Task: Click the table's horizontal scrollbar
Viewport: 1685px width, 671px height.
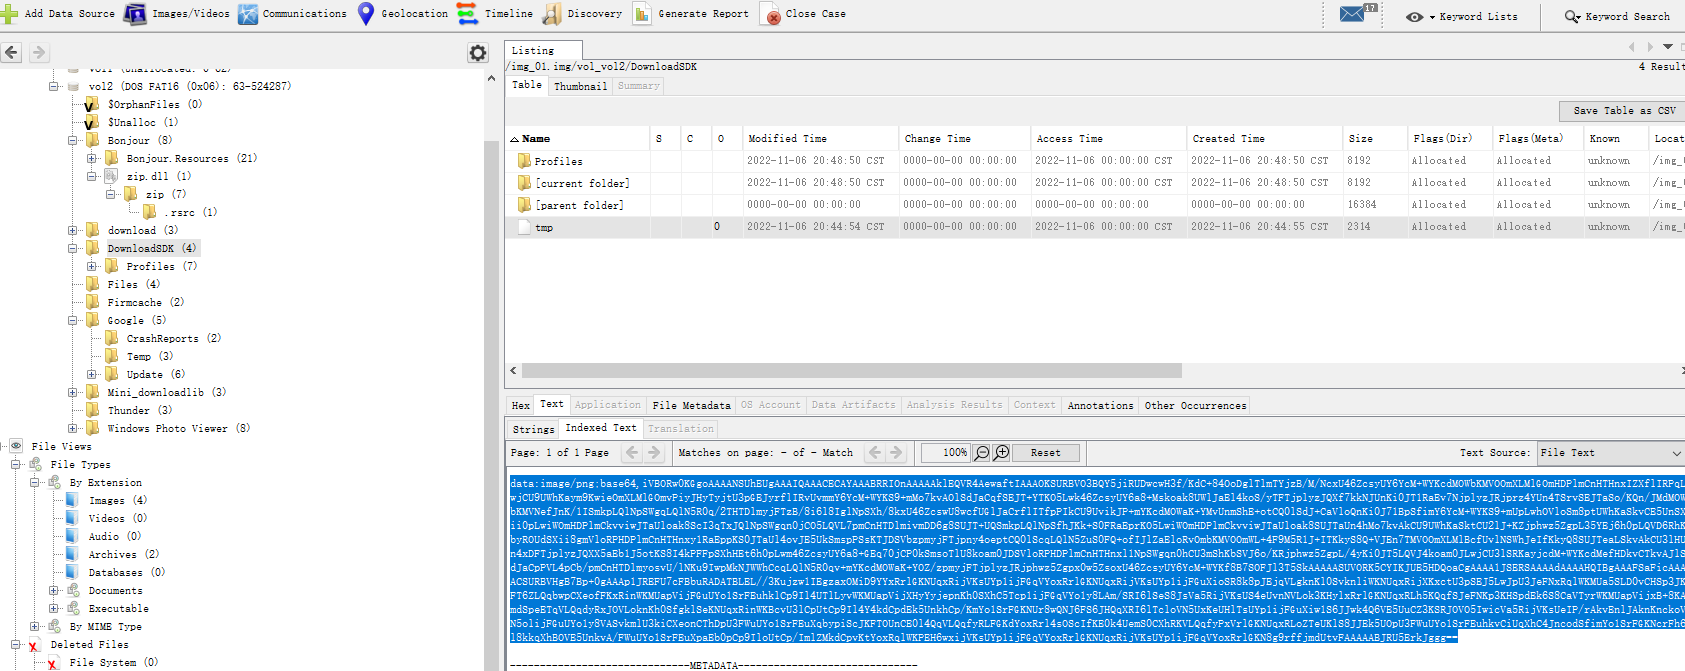Action: coord(850,371)
